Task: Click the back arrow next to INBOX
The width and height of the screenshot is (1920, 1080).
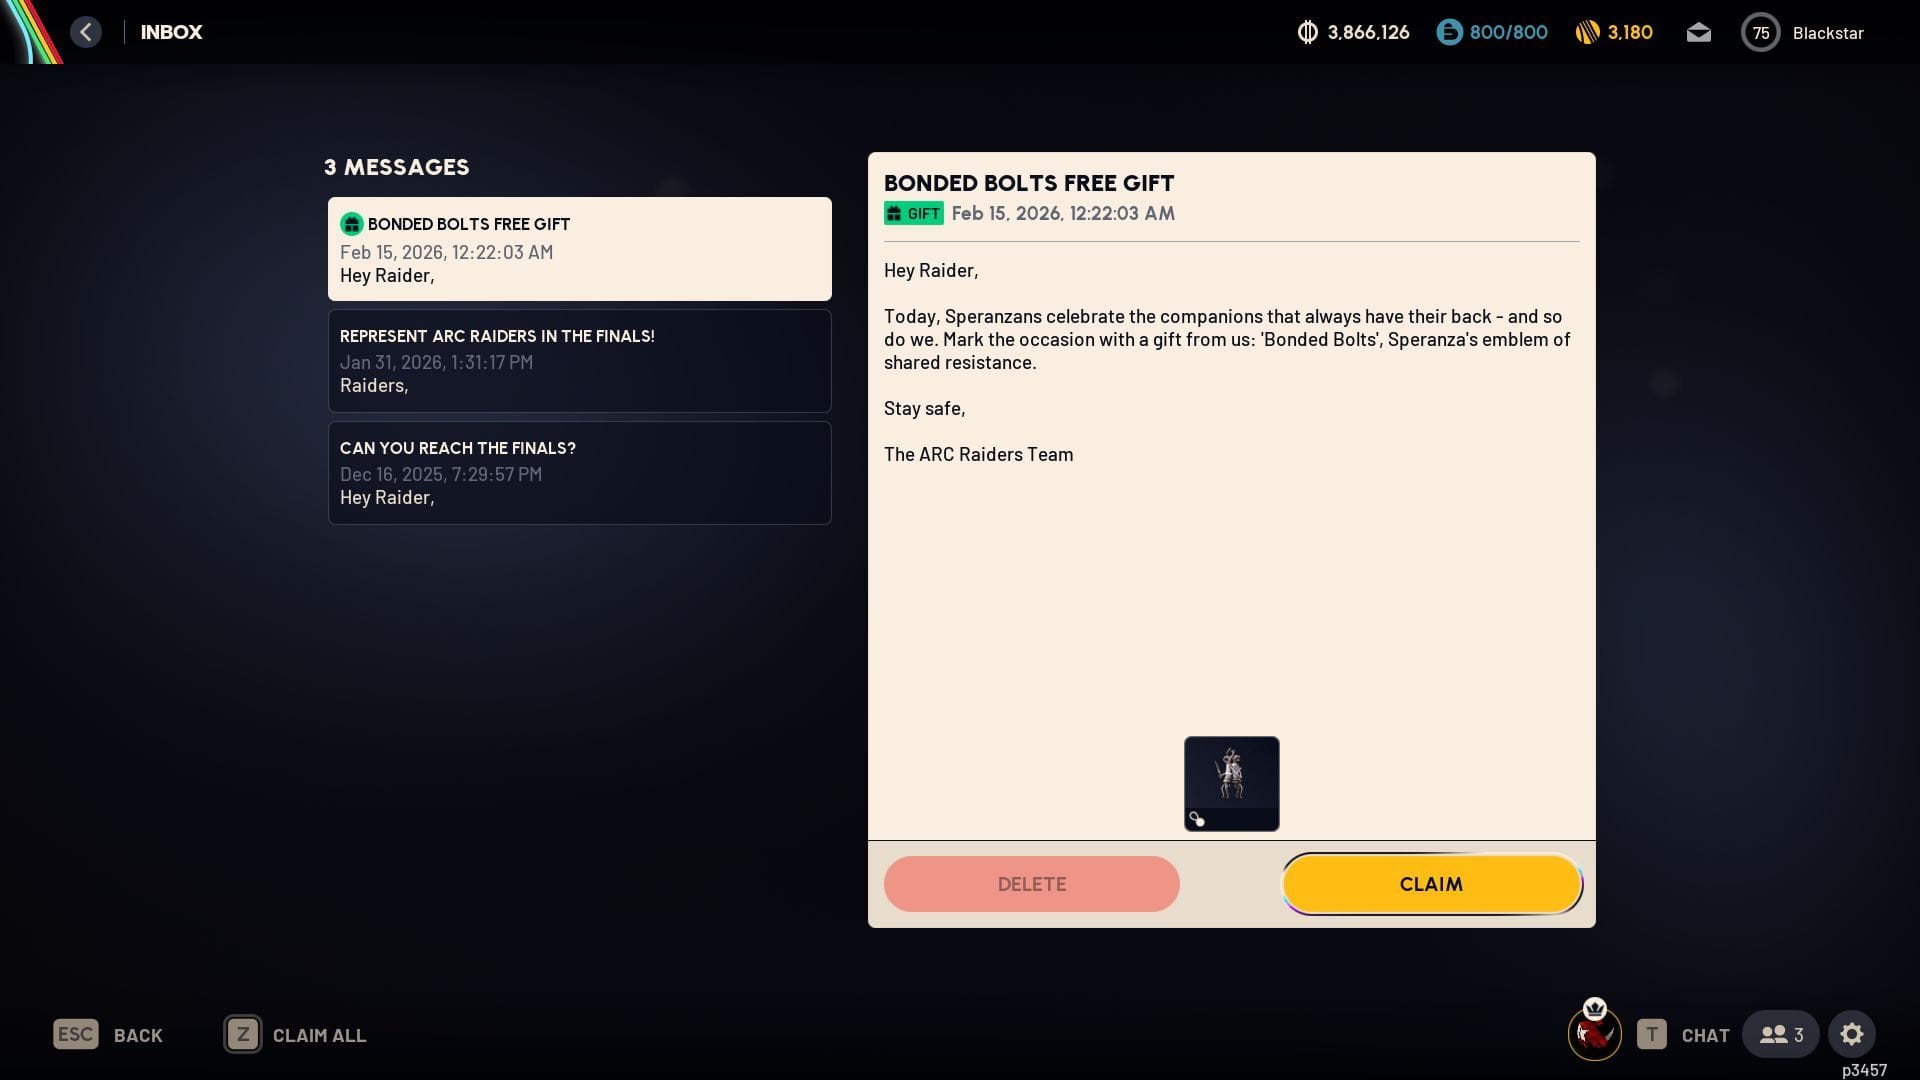Action: point(86,32)
